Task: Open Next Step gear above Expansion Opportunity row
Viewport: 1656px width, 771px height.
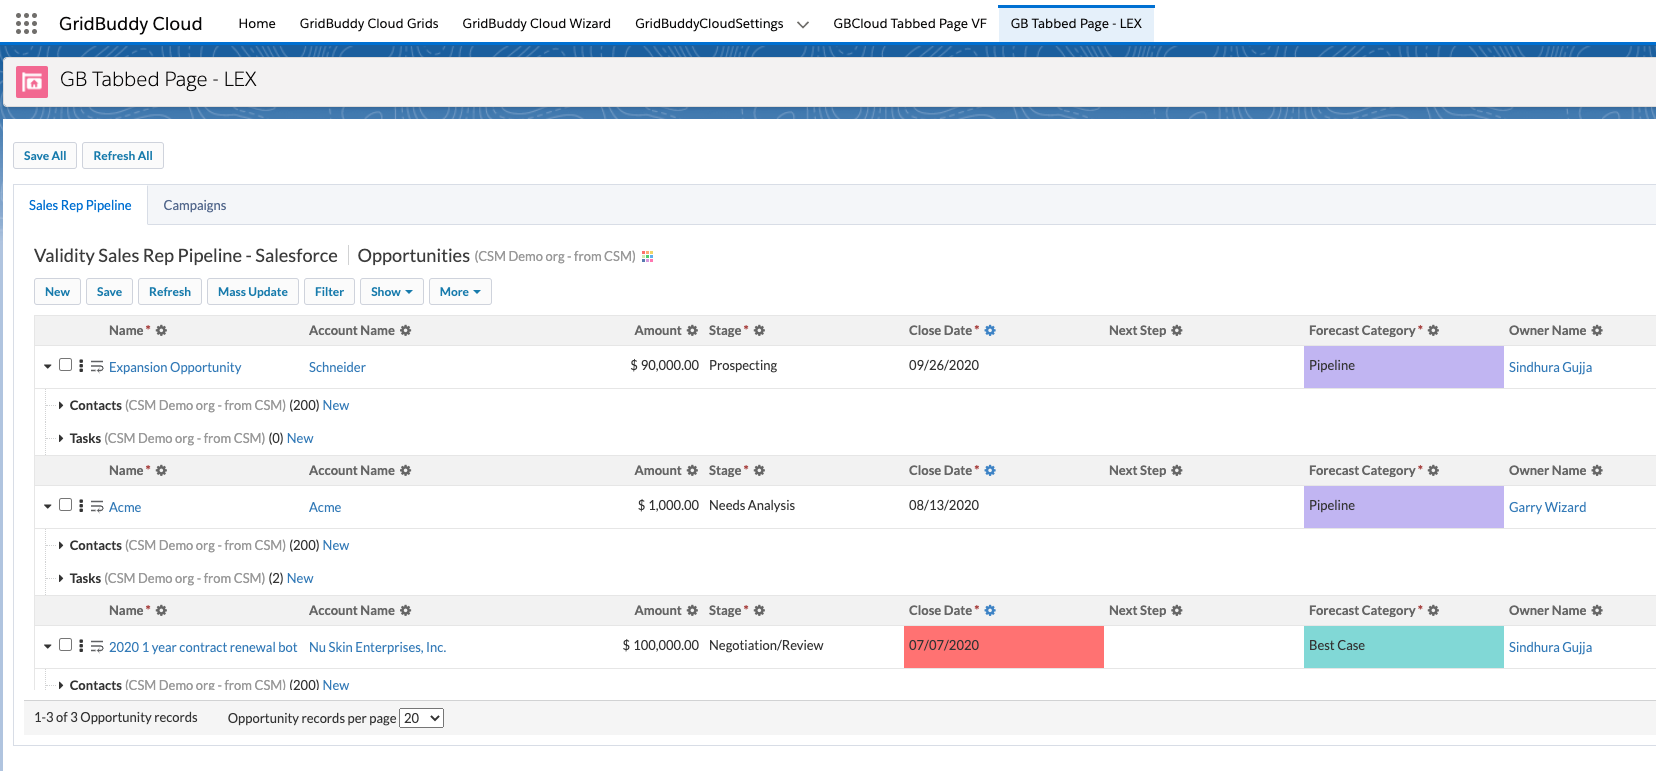Action: 1177,331
